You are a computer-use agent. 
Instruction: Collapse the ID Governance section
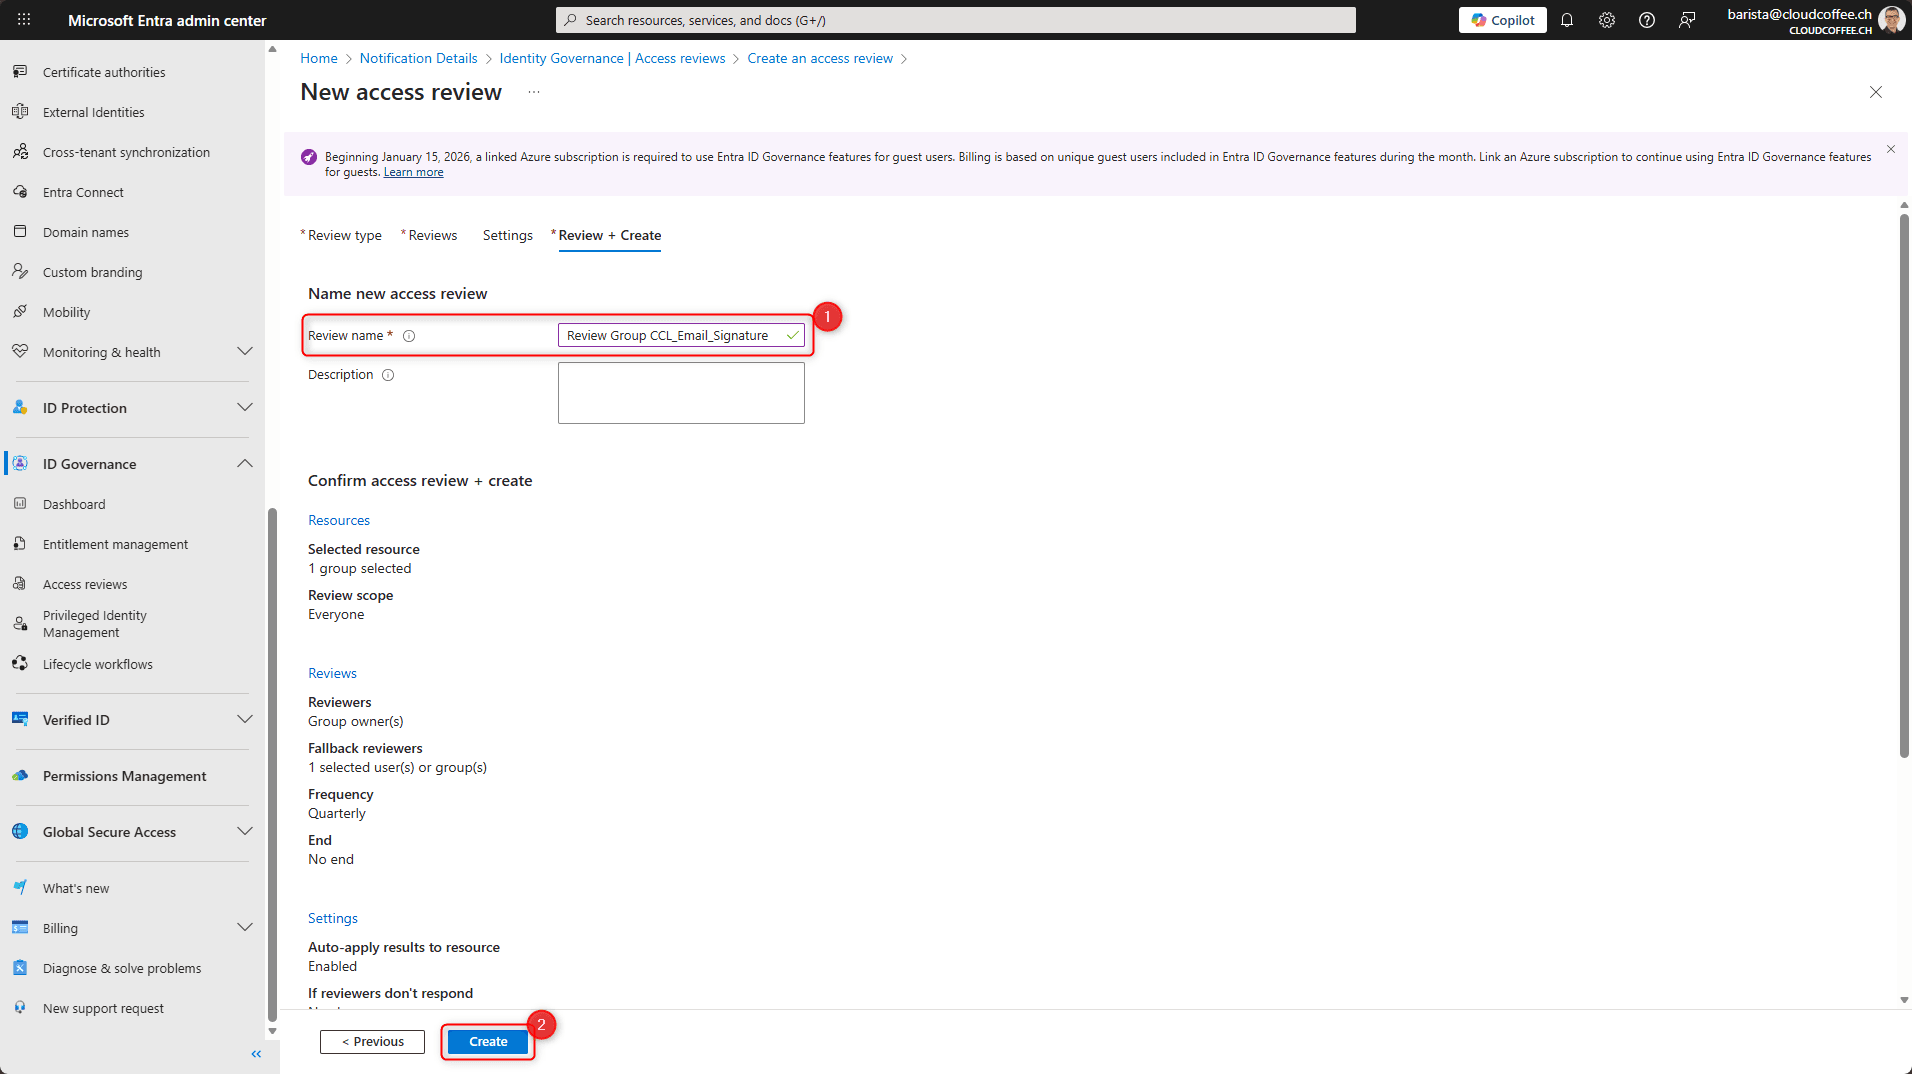[244, 464]
